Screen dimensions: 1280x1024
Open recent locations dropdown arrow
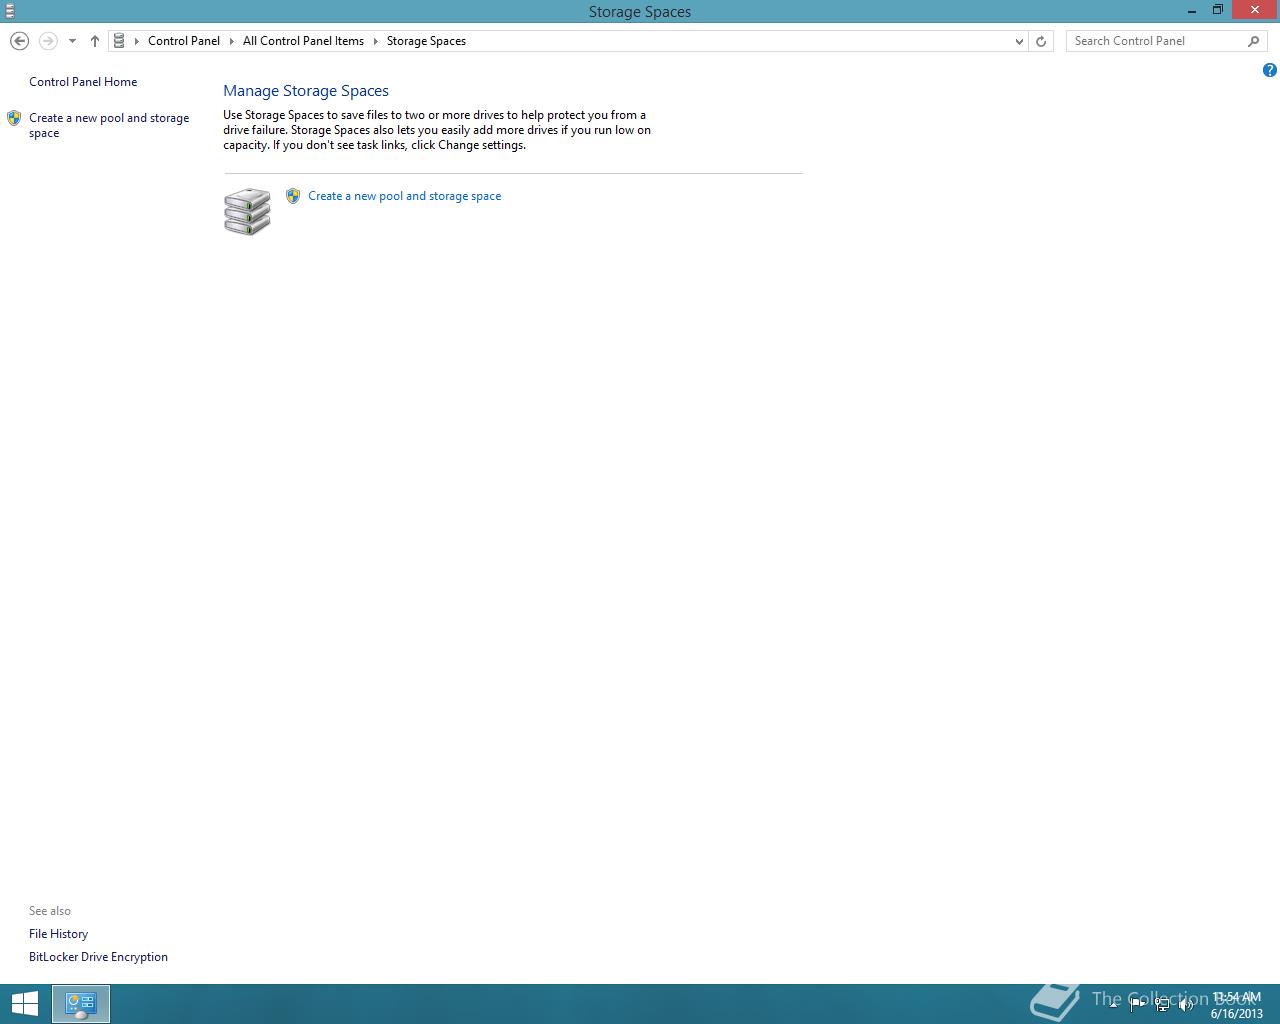pyautogui.click(x=72, y=41)
